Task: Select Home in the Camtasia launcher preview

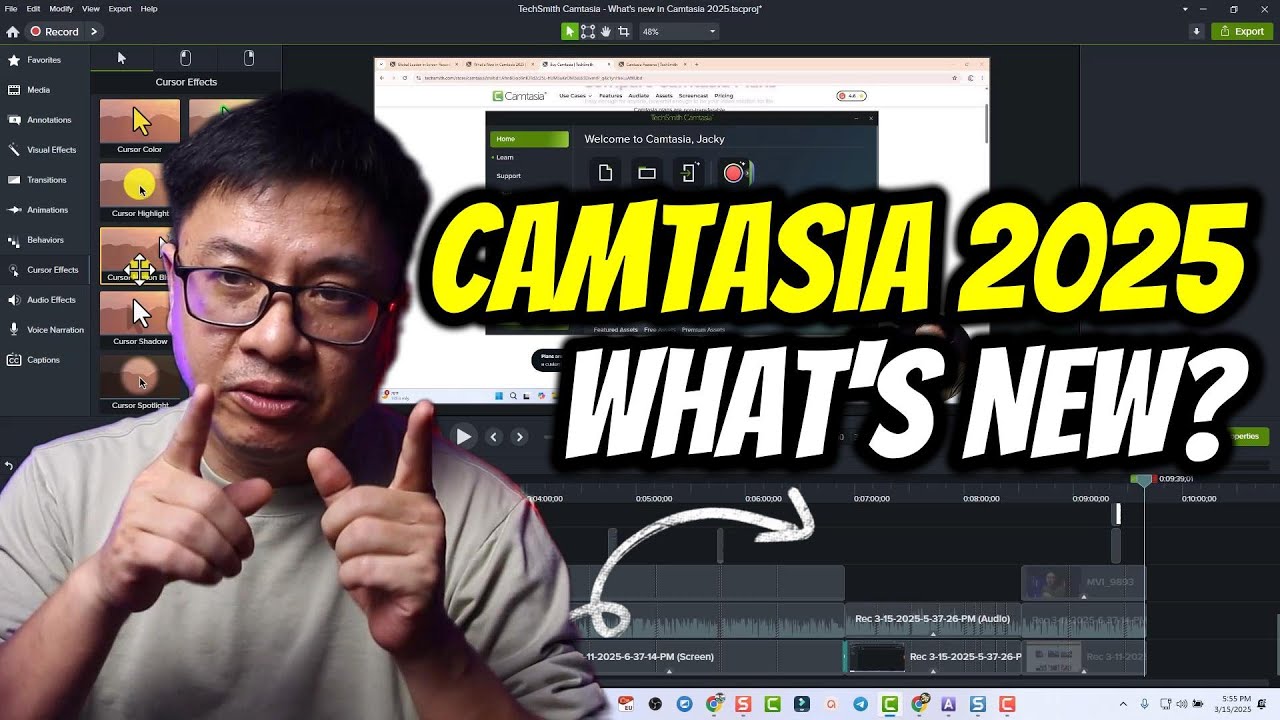Action: (x=529, y=139)
